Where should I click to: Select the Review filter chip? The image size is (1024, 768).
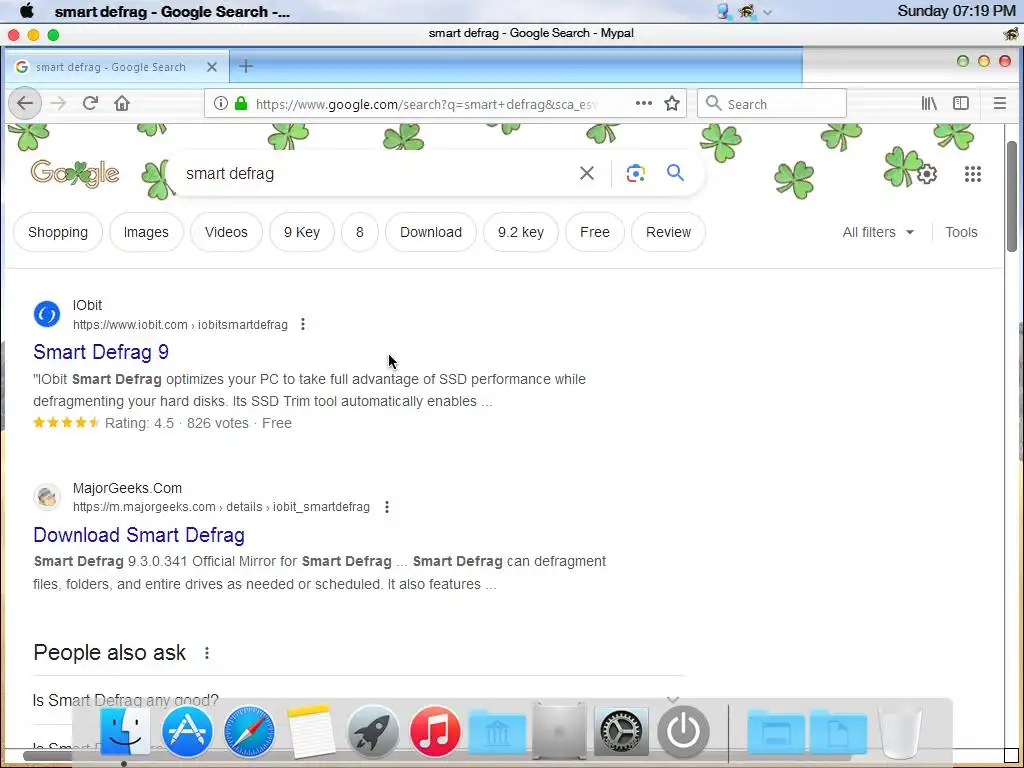[x=668, y=232]
